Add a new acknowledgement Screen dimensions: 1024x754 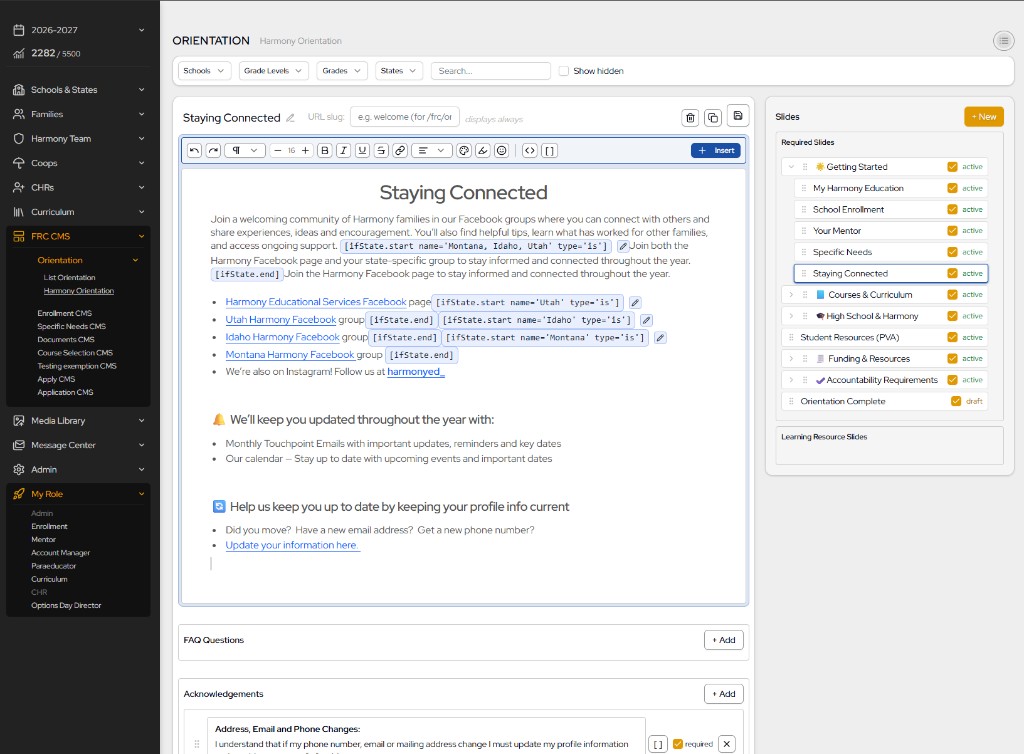point(724,694)
